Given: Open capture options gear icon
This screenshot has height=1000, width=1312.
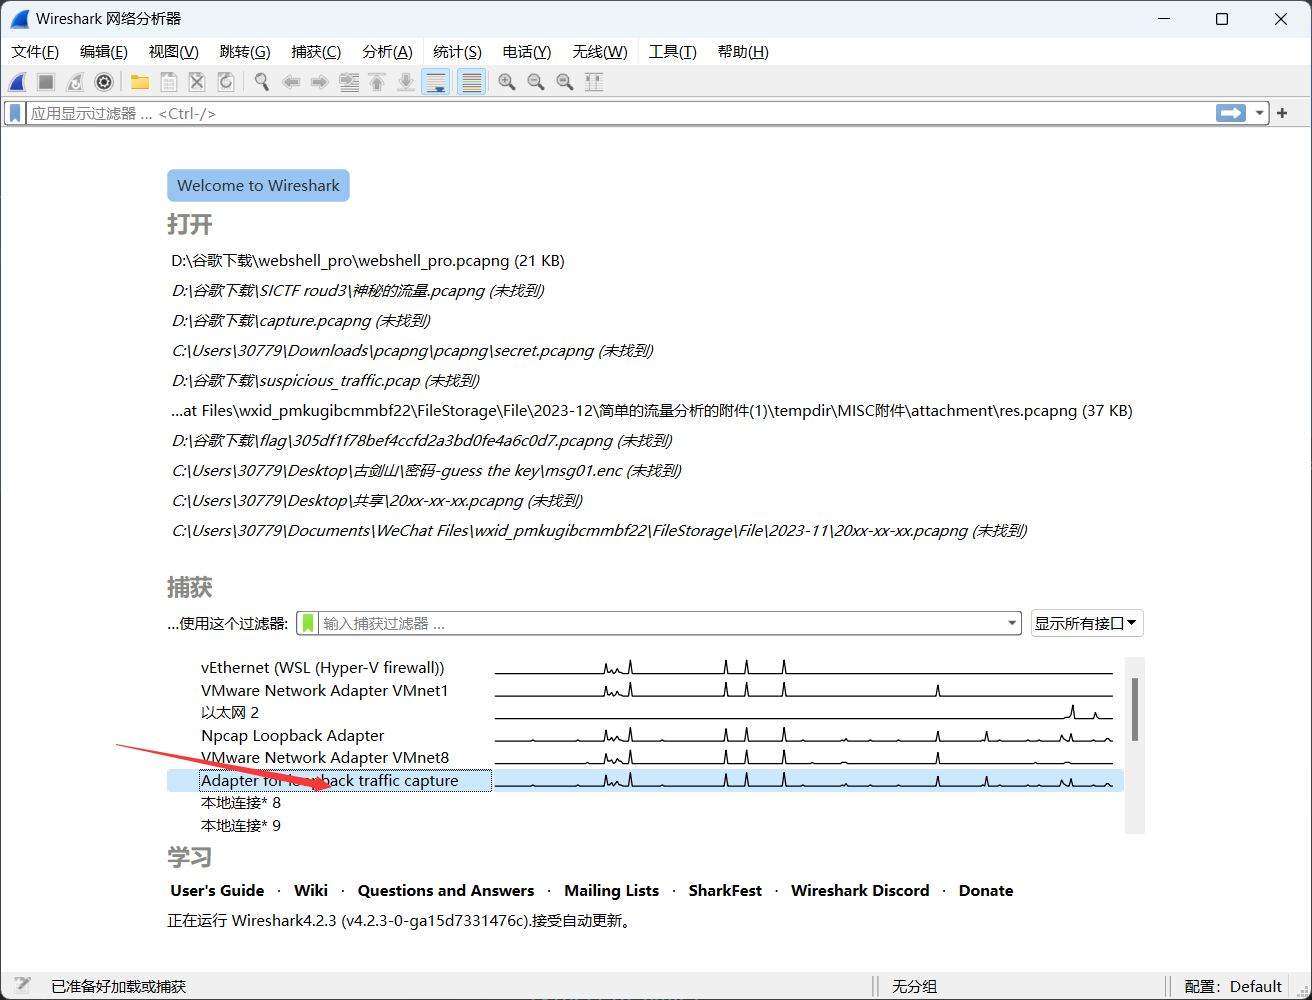Looking at the screenshot, I should click(x=104, y=82).
